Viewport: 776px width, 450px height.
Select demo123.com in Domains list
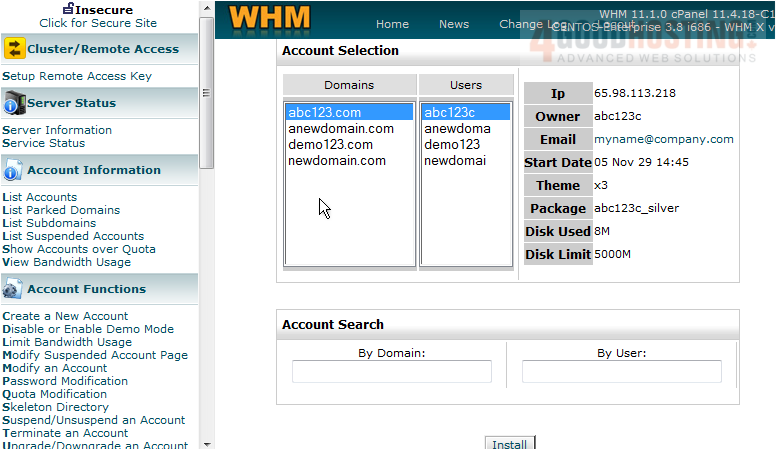[x=330, y=145]
